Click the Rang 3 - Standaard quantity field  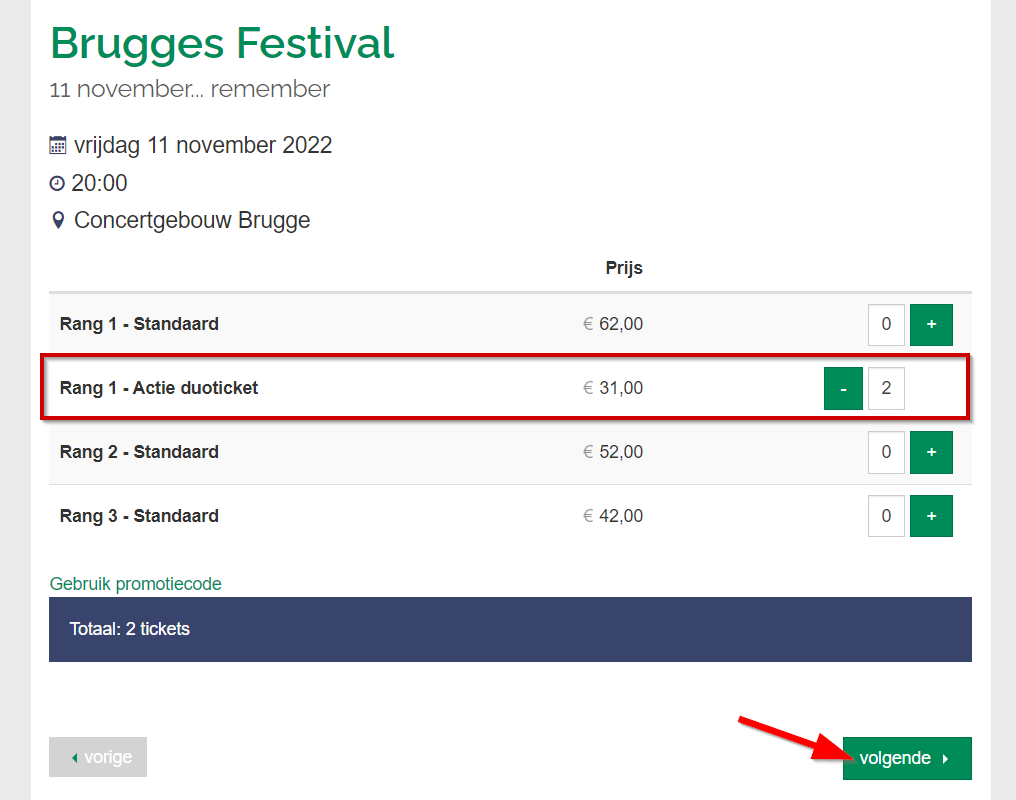[x=886, y=516]
